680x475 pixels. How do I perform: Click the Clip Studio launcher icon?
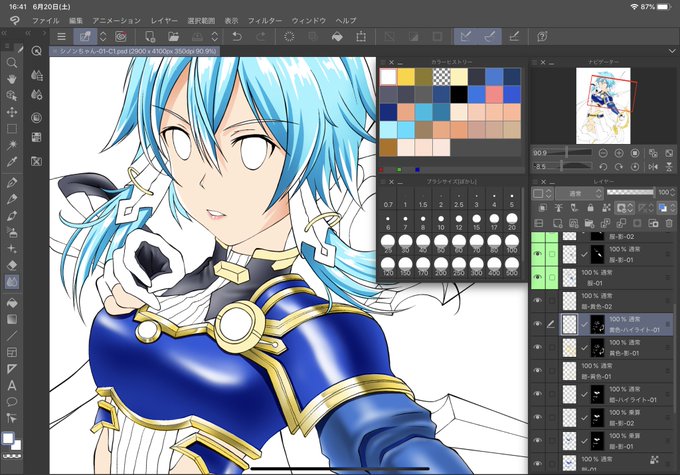click(121, 37)
